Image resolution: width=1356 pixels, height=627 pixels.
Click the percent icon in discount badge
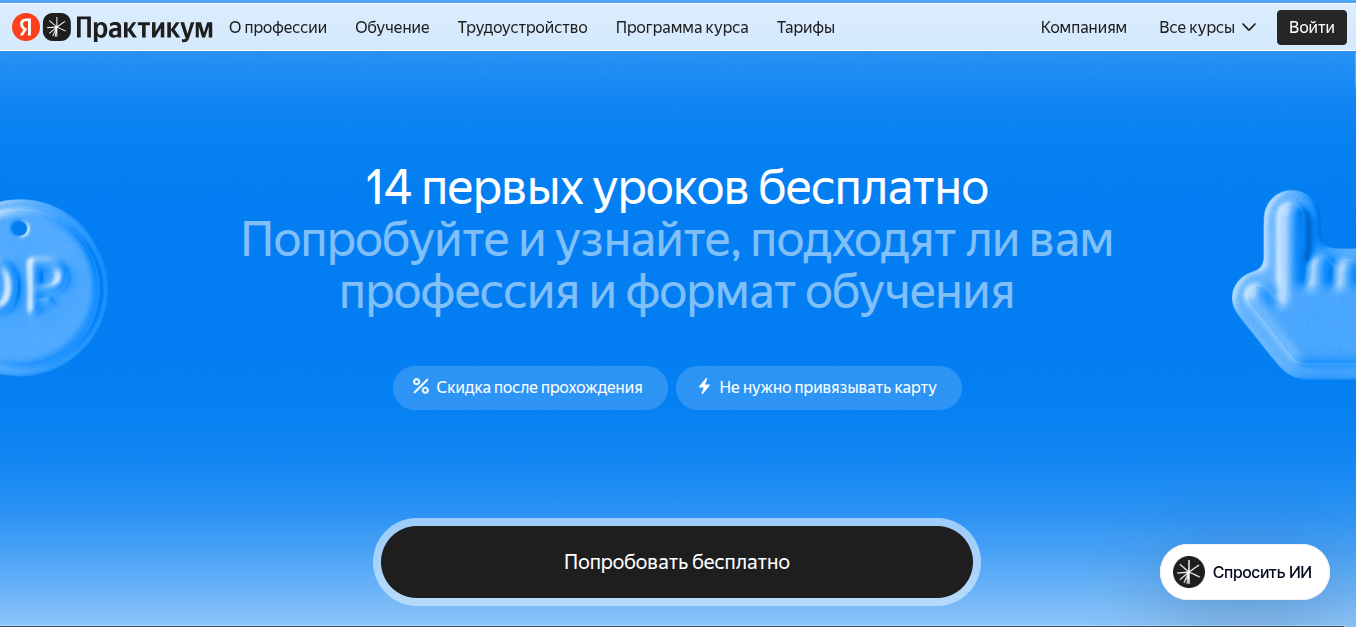[x=421, y=387]
